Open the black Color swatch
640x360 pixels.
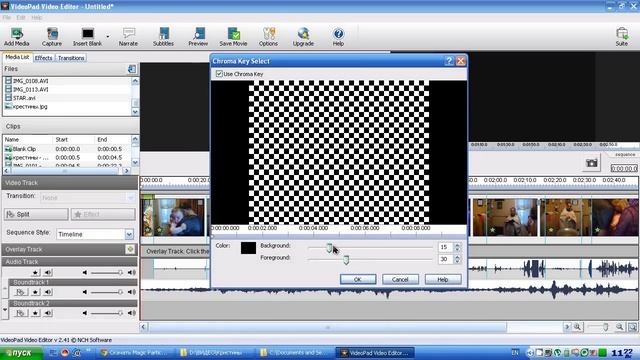click(248, 248)
